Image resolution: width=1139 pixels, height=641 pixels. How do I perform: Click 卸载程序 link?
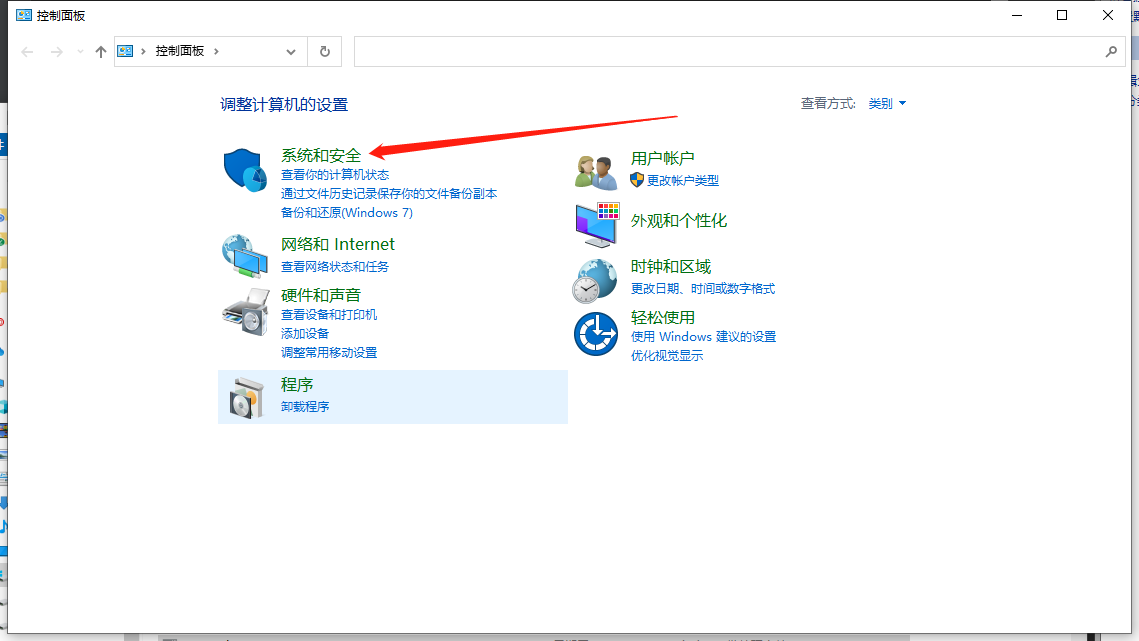[305, 407]
